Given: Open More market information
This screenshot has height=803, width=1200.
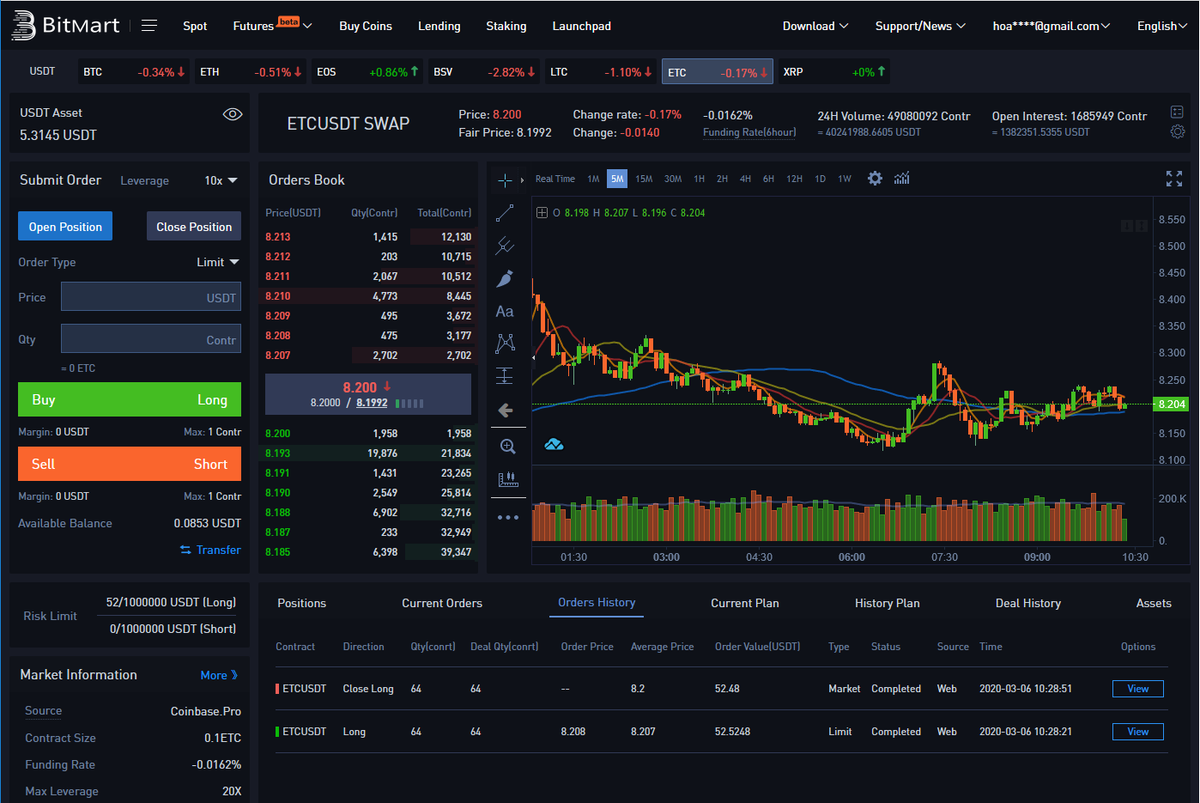Looking at the screenshot, I should pyautogui.click(x=219, y=675).
